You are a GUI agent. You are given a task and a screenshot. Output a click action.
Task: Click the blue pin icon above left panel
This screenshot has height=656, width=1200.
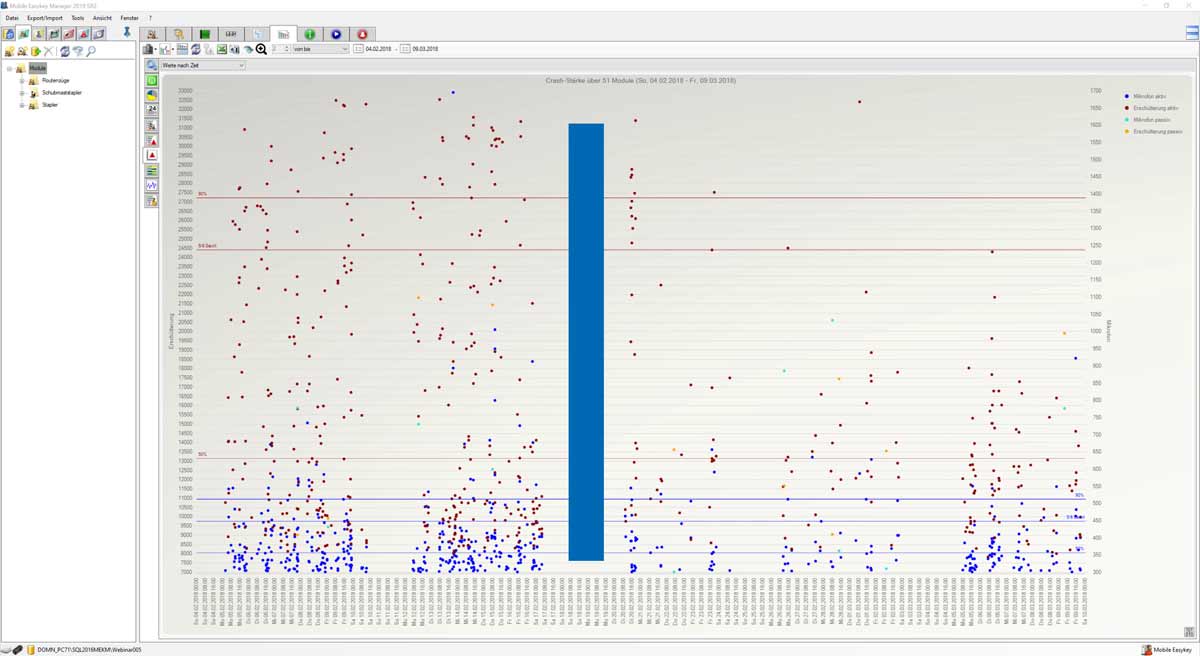(x=127, y=33)
